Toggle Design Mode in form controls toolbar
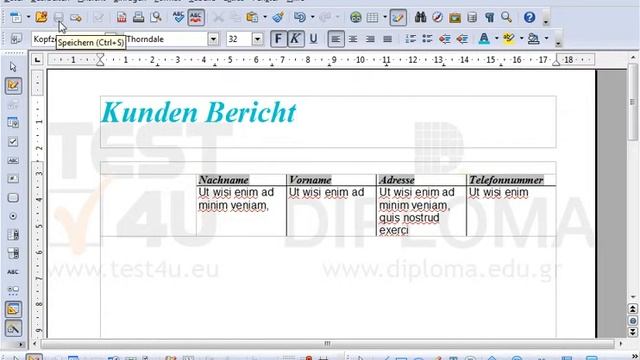This screenshot has height=360, width=640. click(13, 85)
